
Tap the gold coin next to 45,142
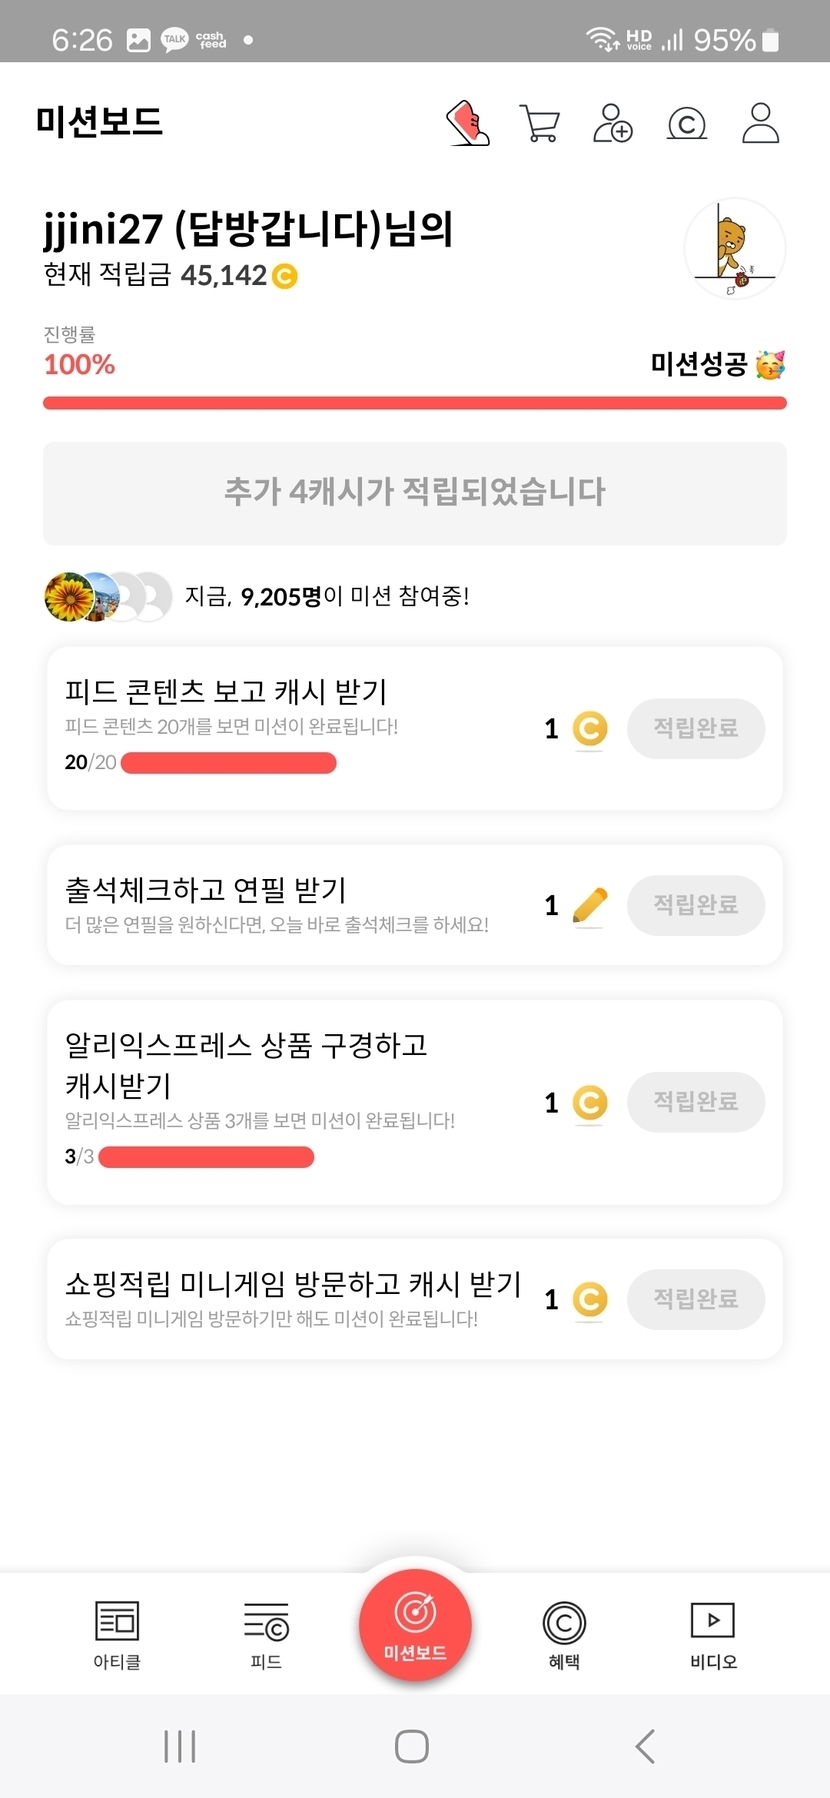285,276
